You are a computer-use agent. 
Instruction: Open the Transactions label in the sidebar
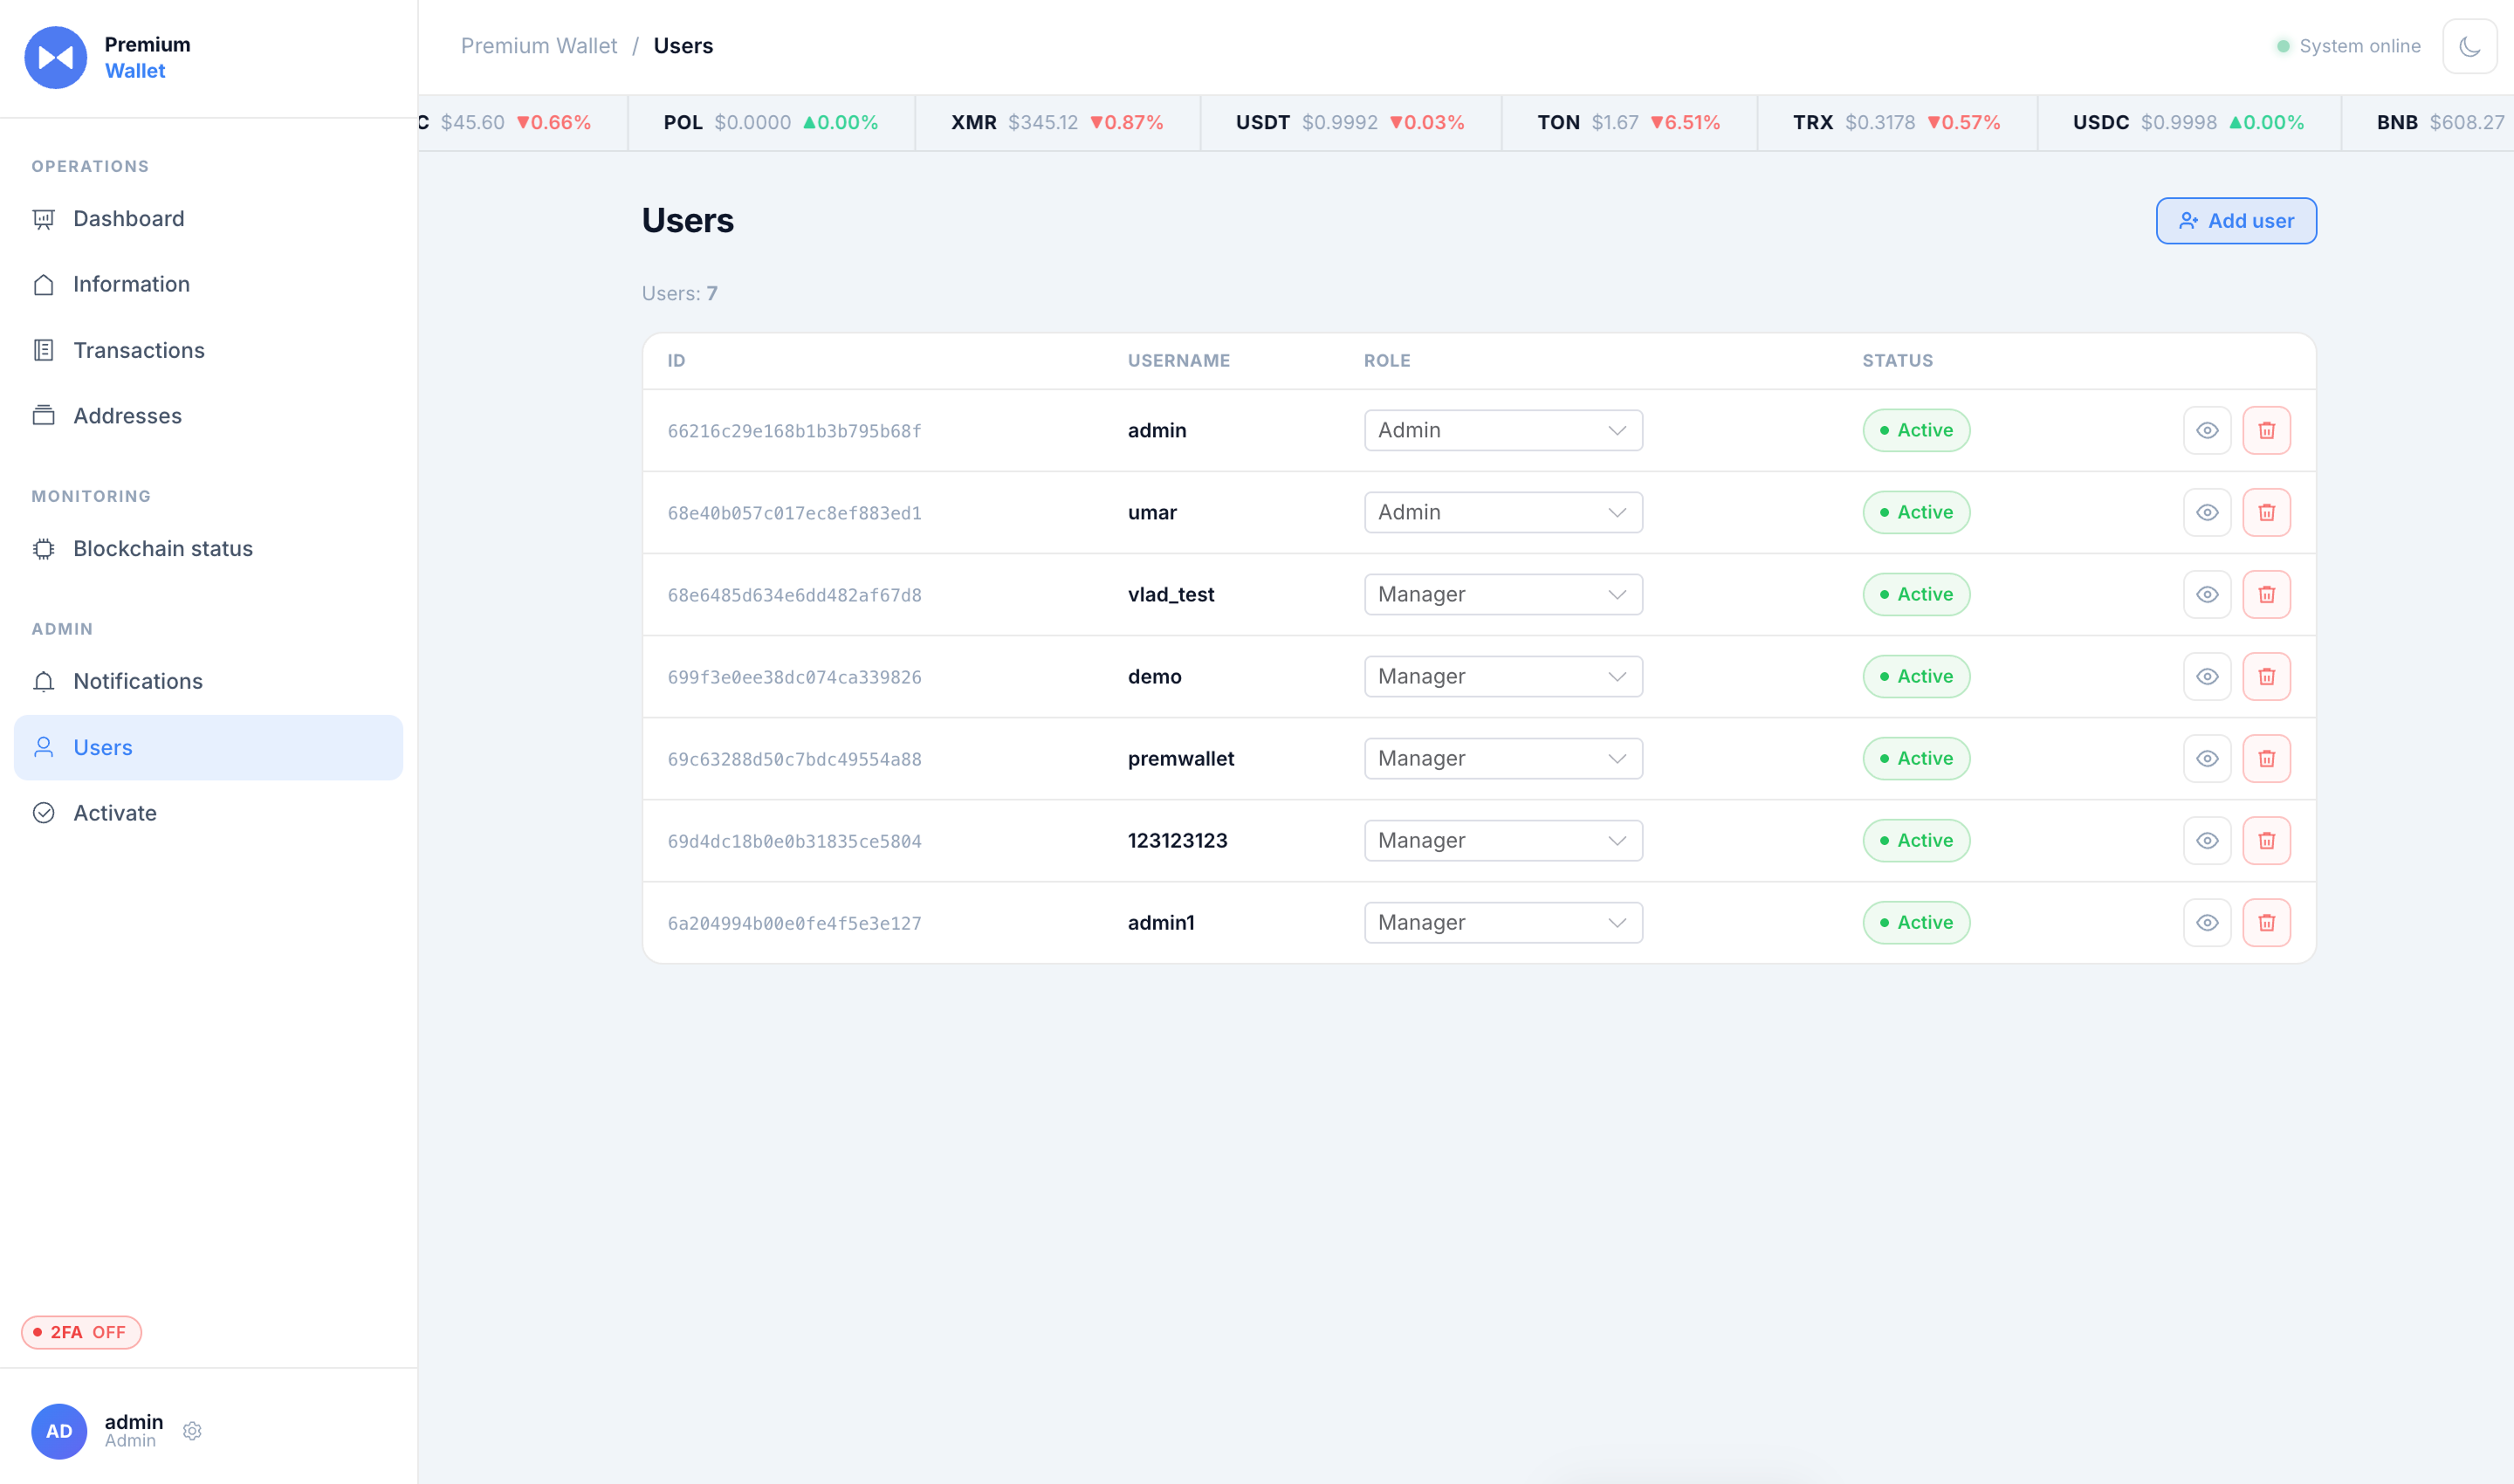tap(139, 350)
